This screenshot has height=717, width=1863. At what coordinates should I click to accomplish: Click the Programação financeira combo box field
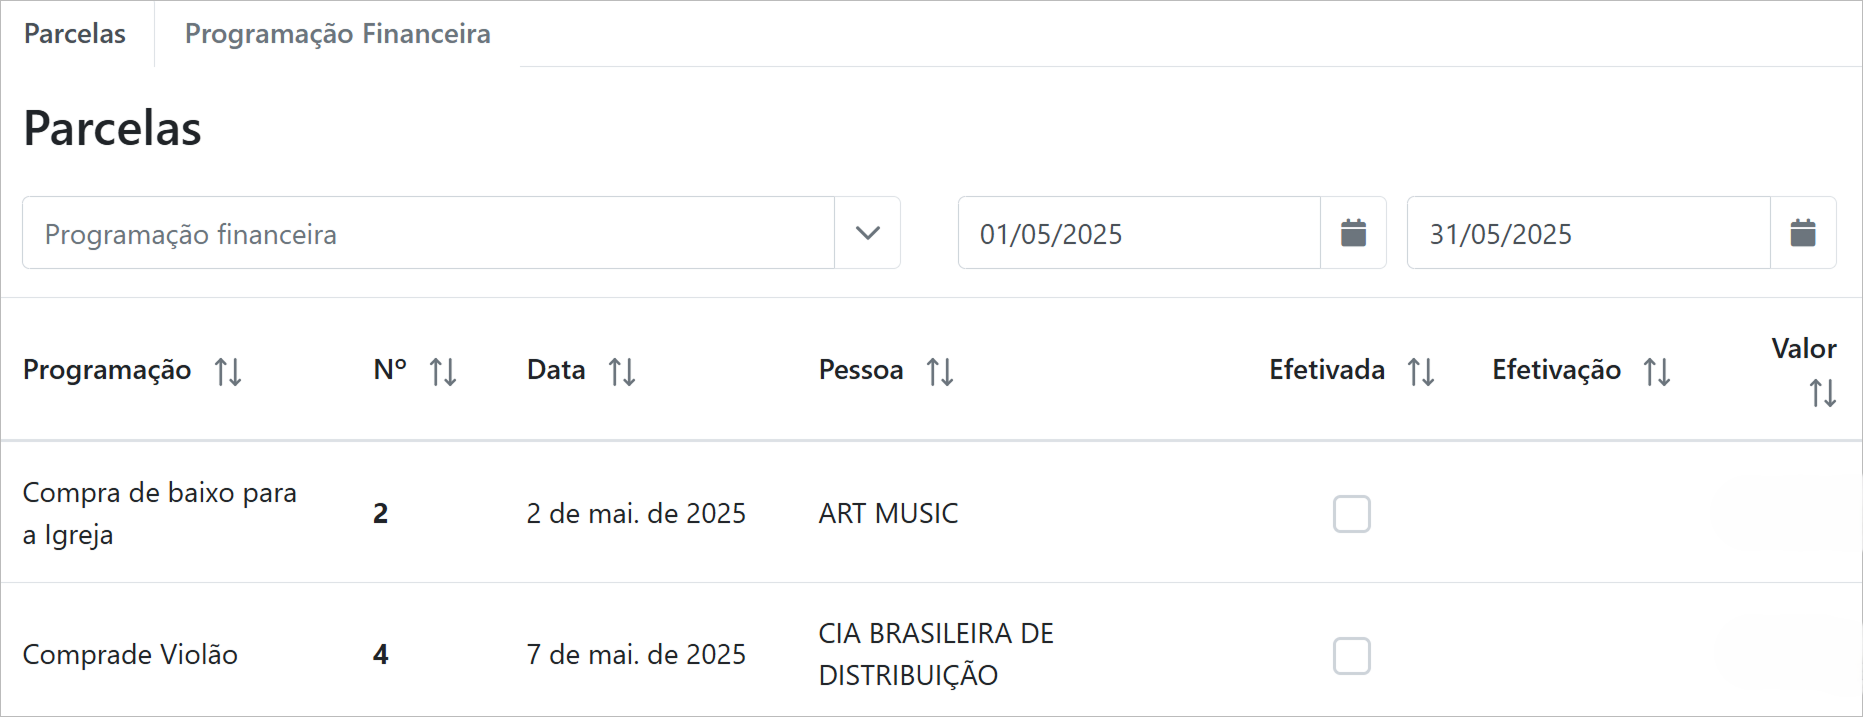pyautogui.click(x=428, y=233)
